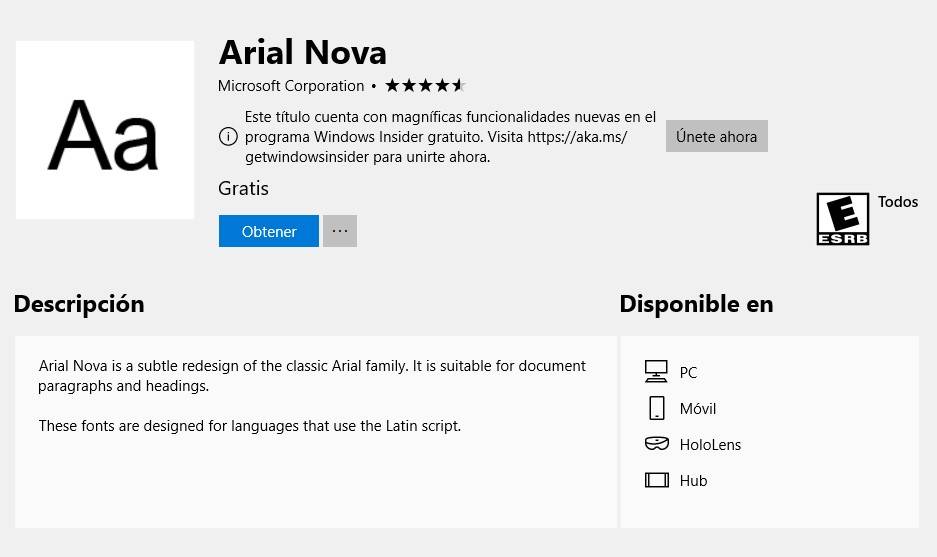937x557 pixels.
Task: Click the Móvil phone icon
Action: [656, 408]
